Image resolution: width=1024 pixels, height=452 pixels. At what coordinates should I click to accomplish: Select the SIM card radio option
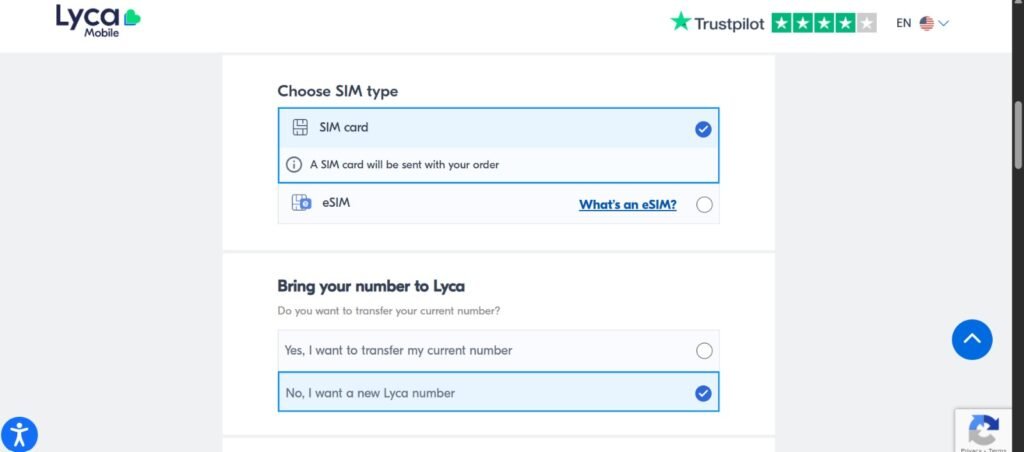(703, 129)
